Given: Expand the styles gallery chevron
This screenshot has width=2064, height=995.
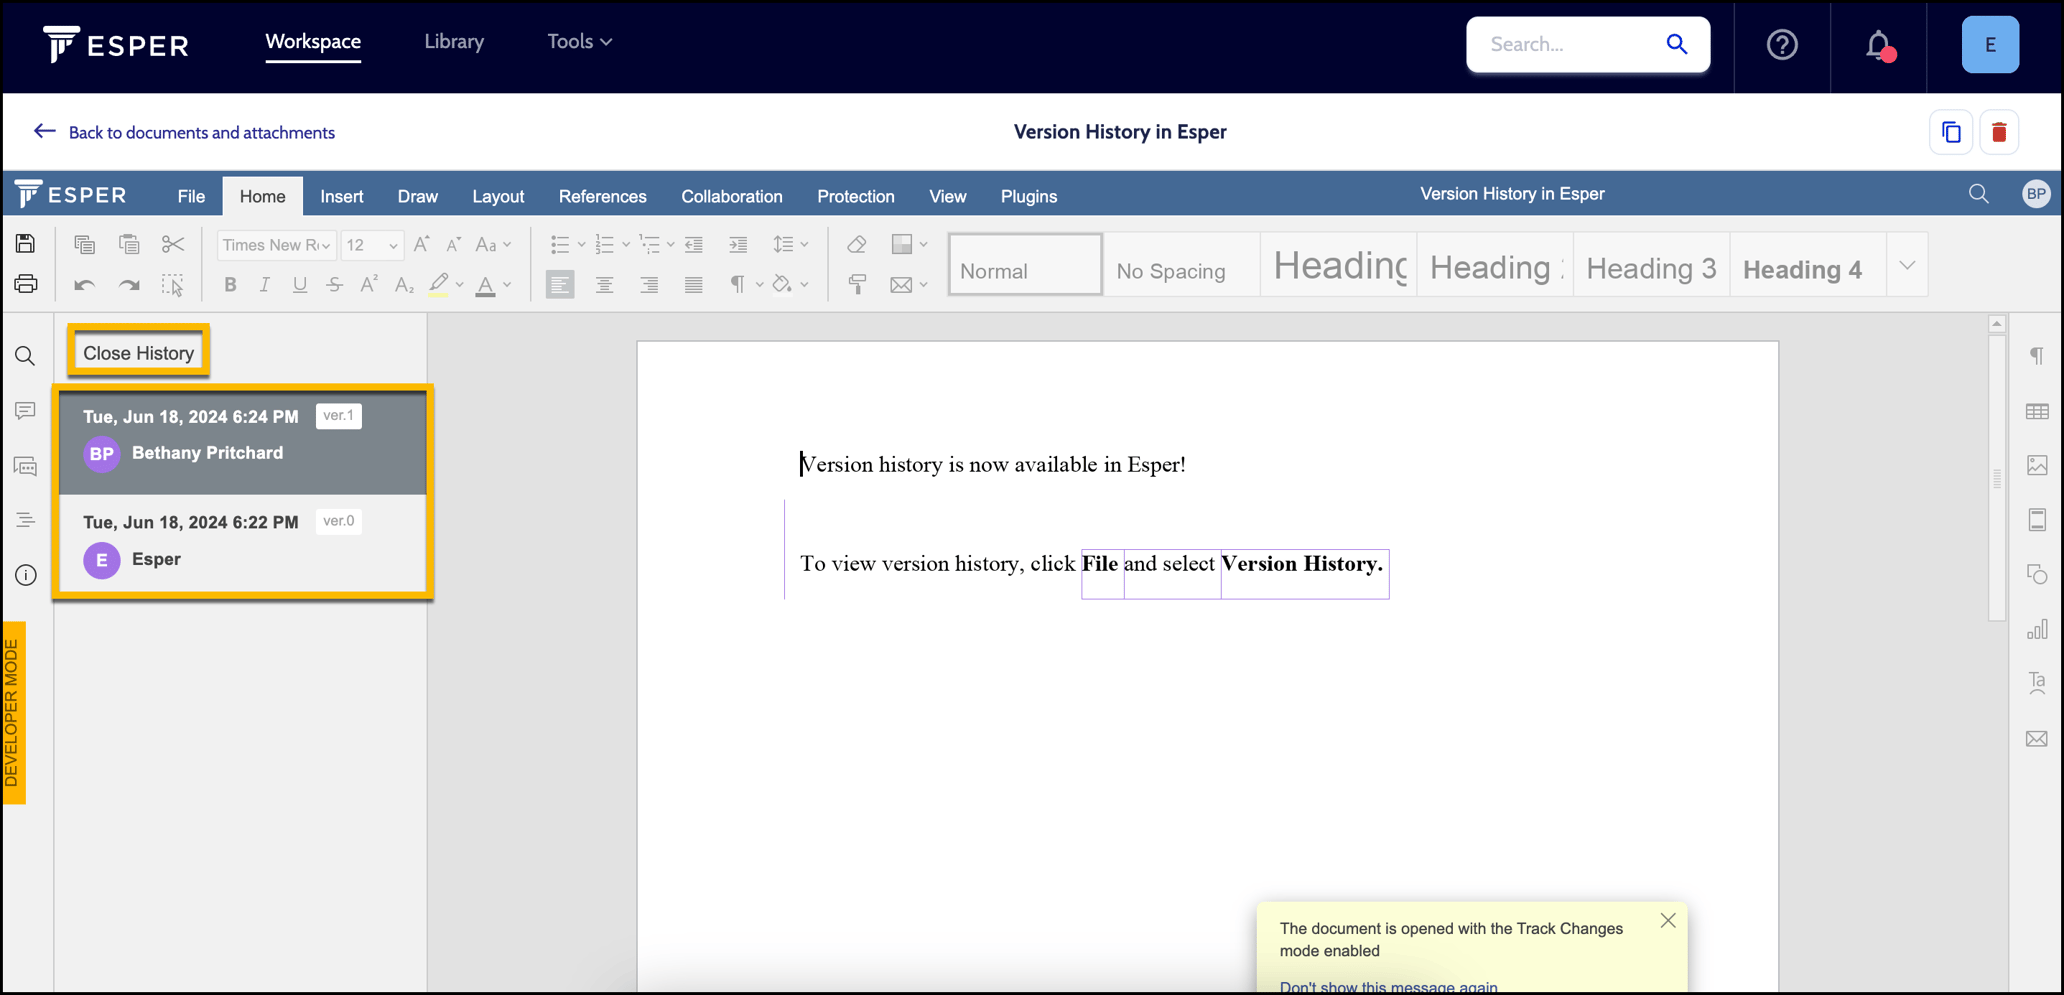Looking at the screenshot, I should click(x=1907, y=265).
